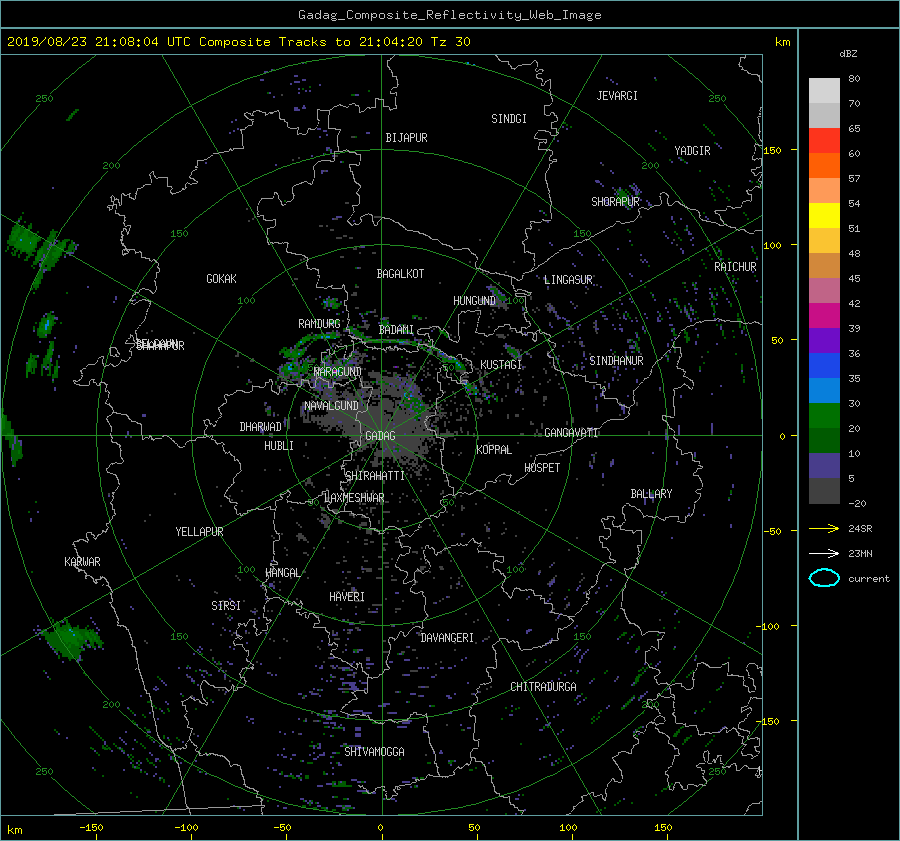Select the purple 36-39 dBZ swatch
The height and width of the screenshot is (841, 900).
pos(824,340)
